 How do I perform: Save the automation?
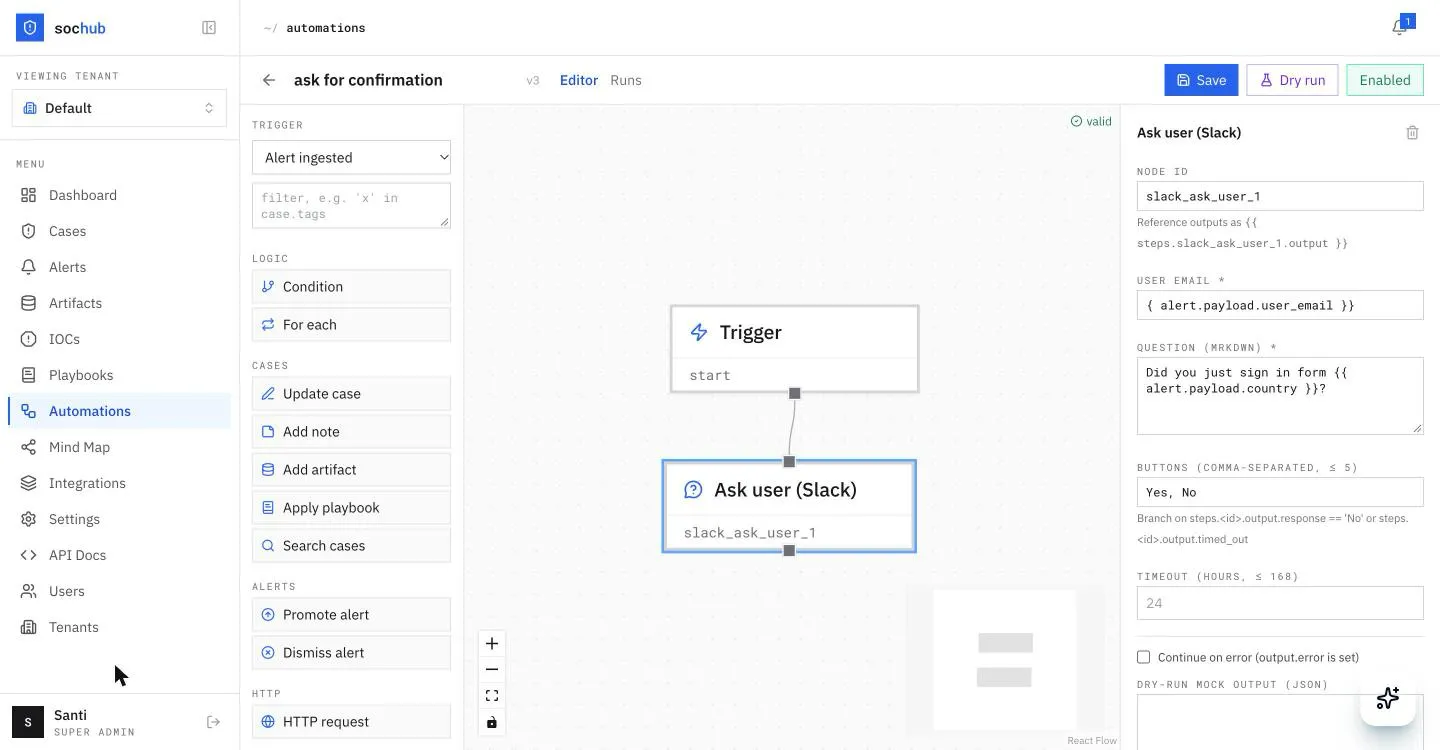(x=1201, y=80)
